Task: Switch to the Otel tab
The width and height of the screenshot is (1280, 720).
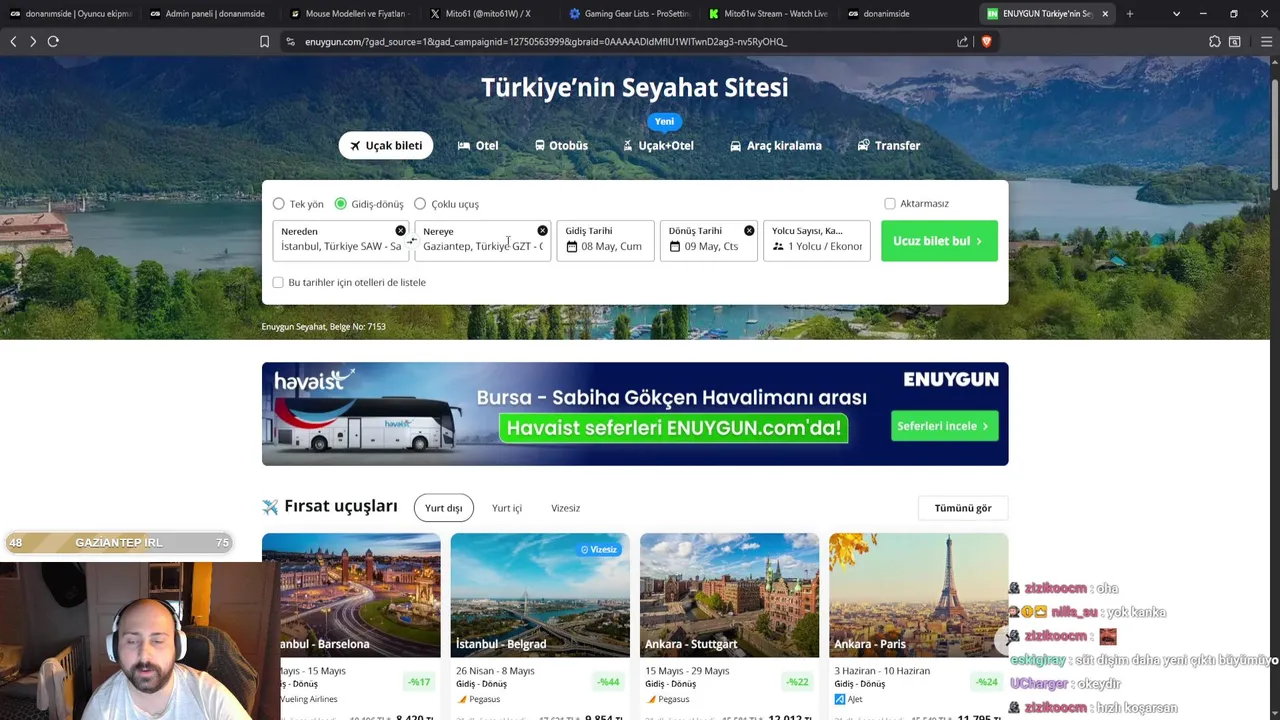Action: click(x=478, y=145)
